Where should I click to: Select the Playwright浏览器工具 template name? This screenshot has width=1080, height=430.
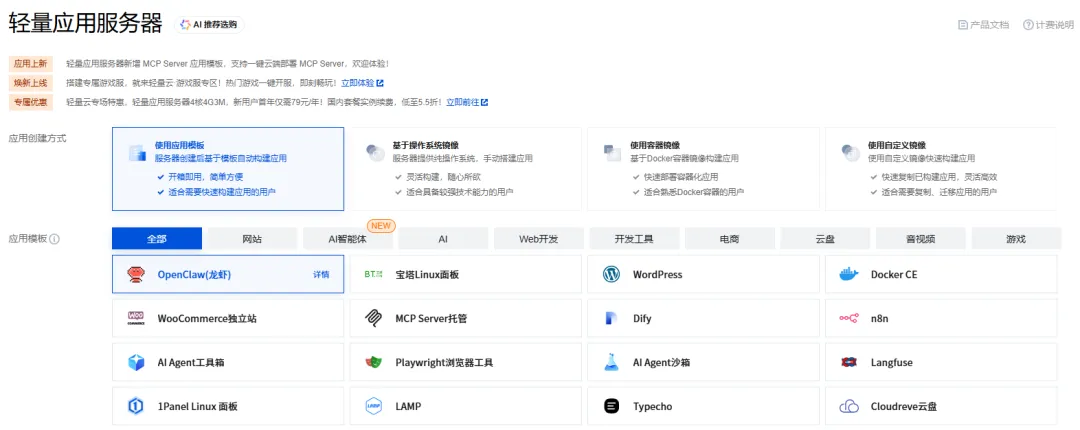[444, 362]
